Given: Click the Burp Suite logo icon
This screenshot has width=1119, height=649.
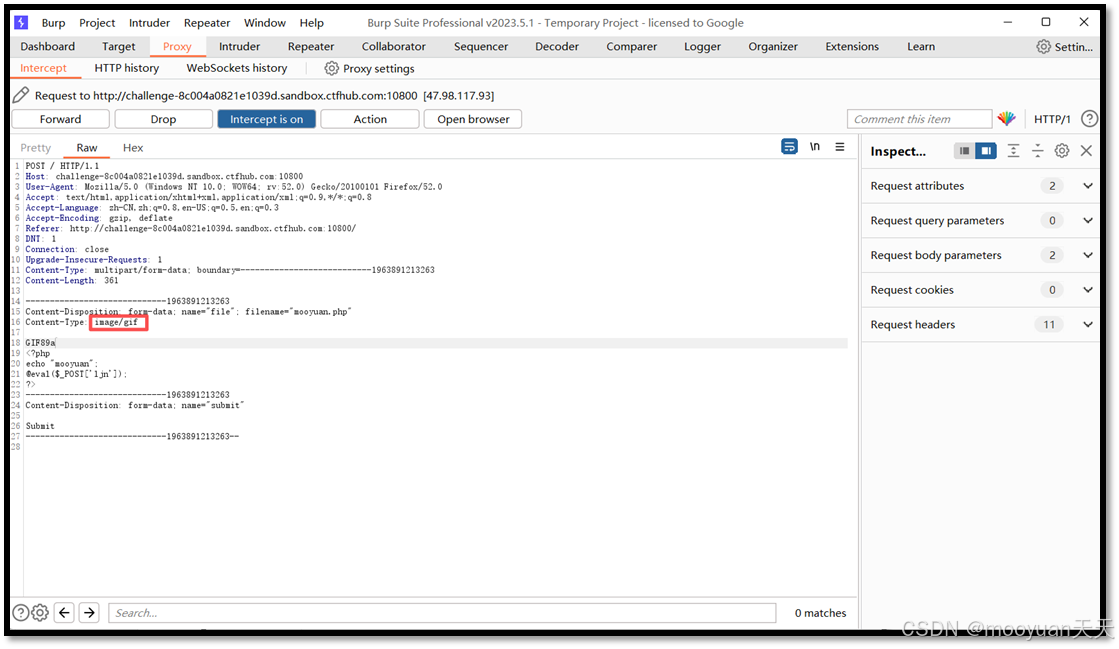Looking at the screenshot, I should click(x=21, y=22).
